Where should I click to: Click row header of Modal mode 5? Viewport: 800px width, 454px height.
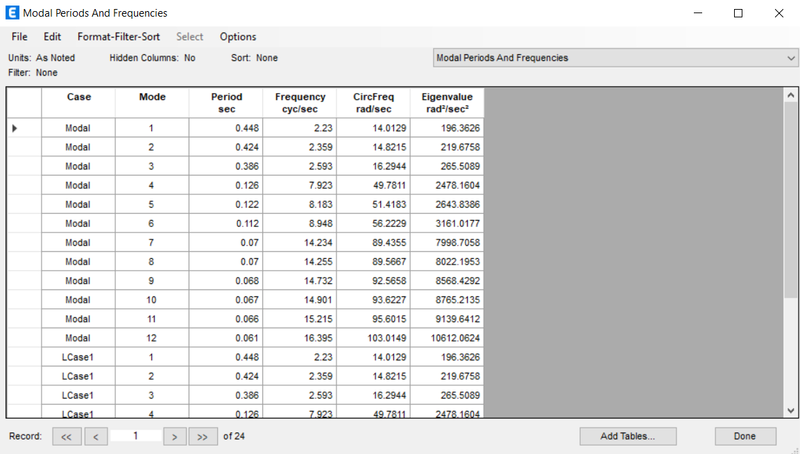[24, 205]
